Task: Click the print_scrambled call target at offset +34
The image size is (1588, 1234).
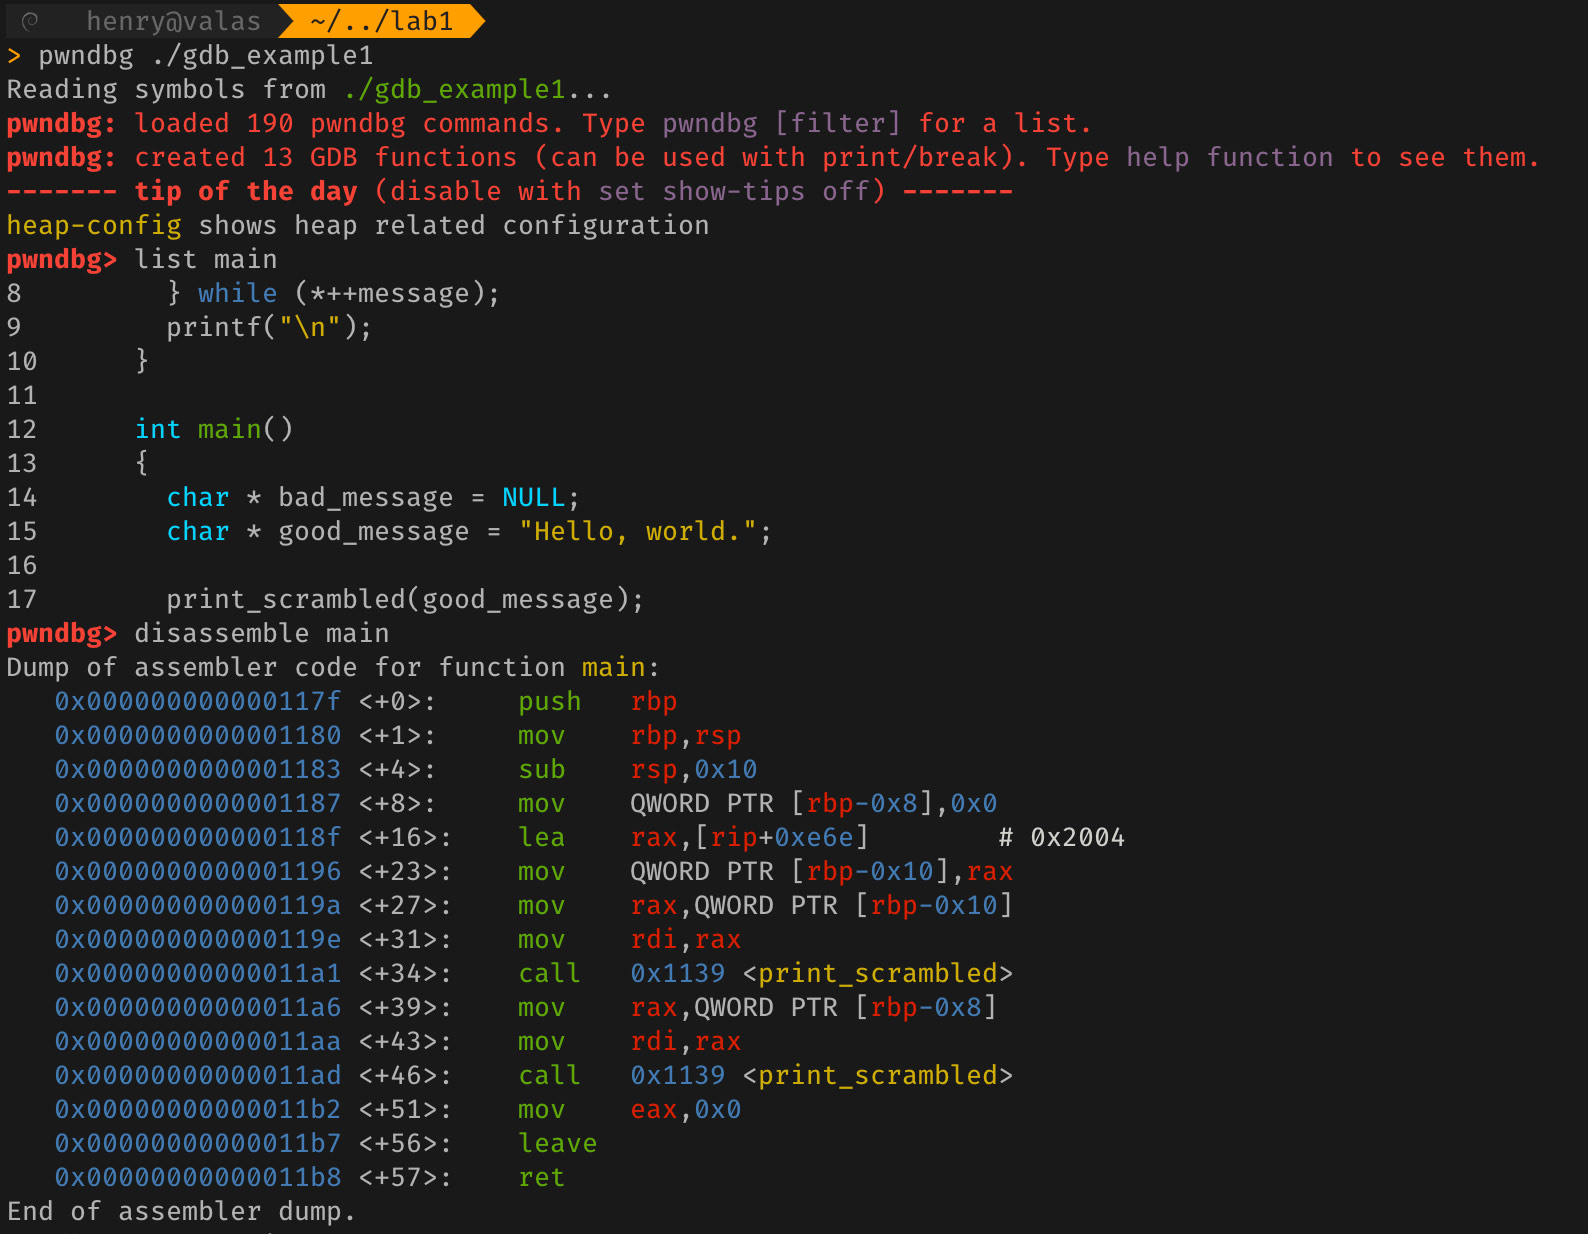Action: pos(877,973)
